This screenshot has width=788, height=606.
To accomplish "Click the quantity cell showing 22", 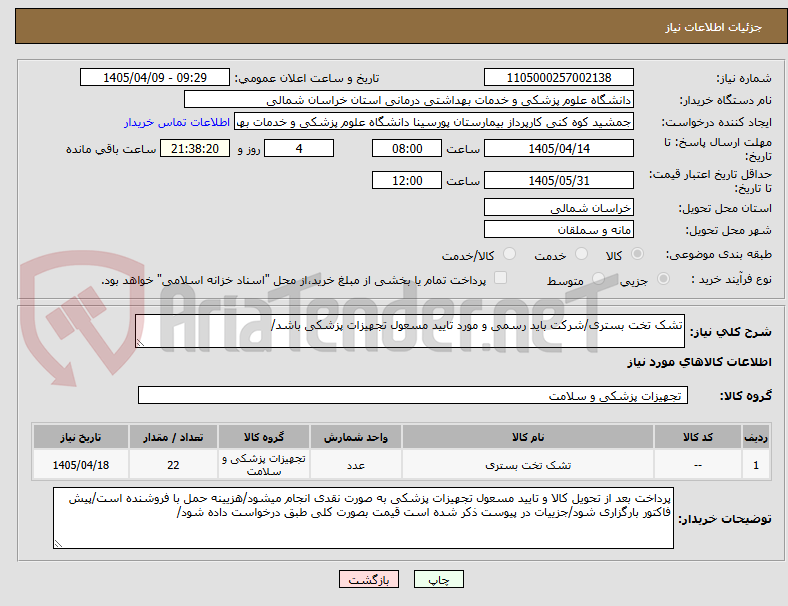I will point(173,465).
